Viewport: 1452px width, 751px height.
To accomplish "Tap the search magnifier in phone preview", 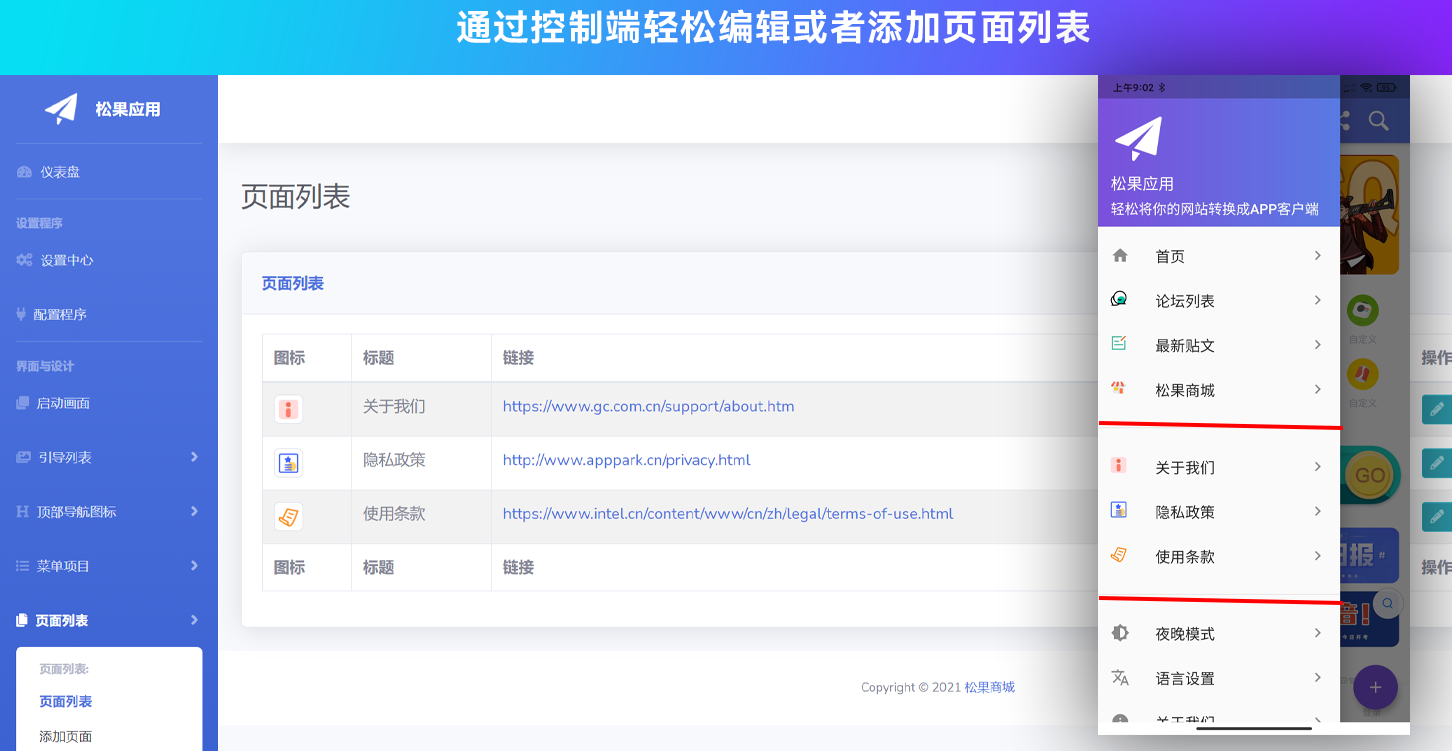I will pyautogui.click(x=1379, y=121).
